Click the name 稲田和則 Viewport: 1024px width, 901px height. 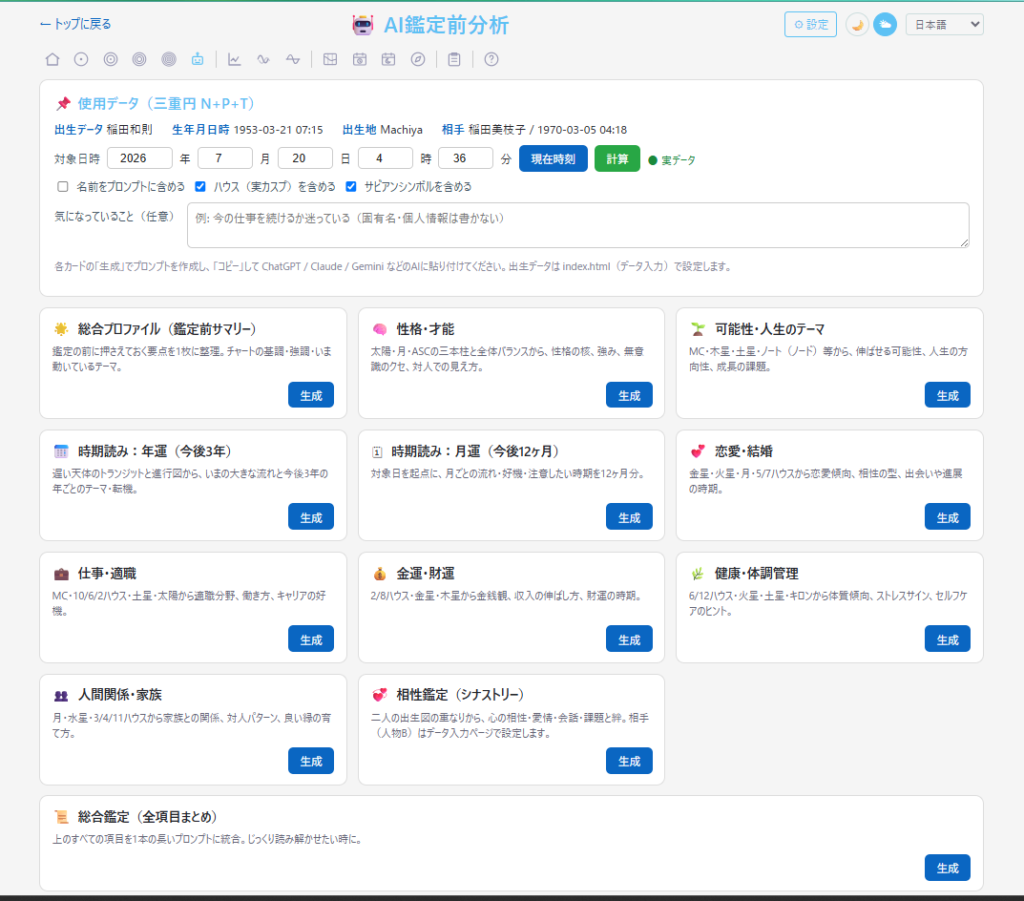129,129
